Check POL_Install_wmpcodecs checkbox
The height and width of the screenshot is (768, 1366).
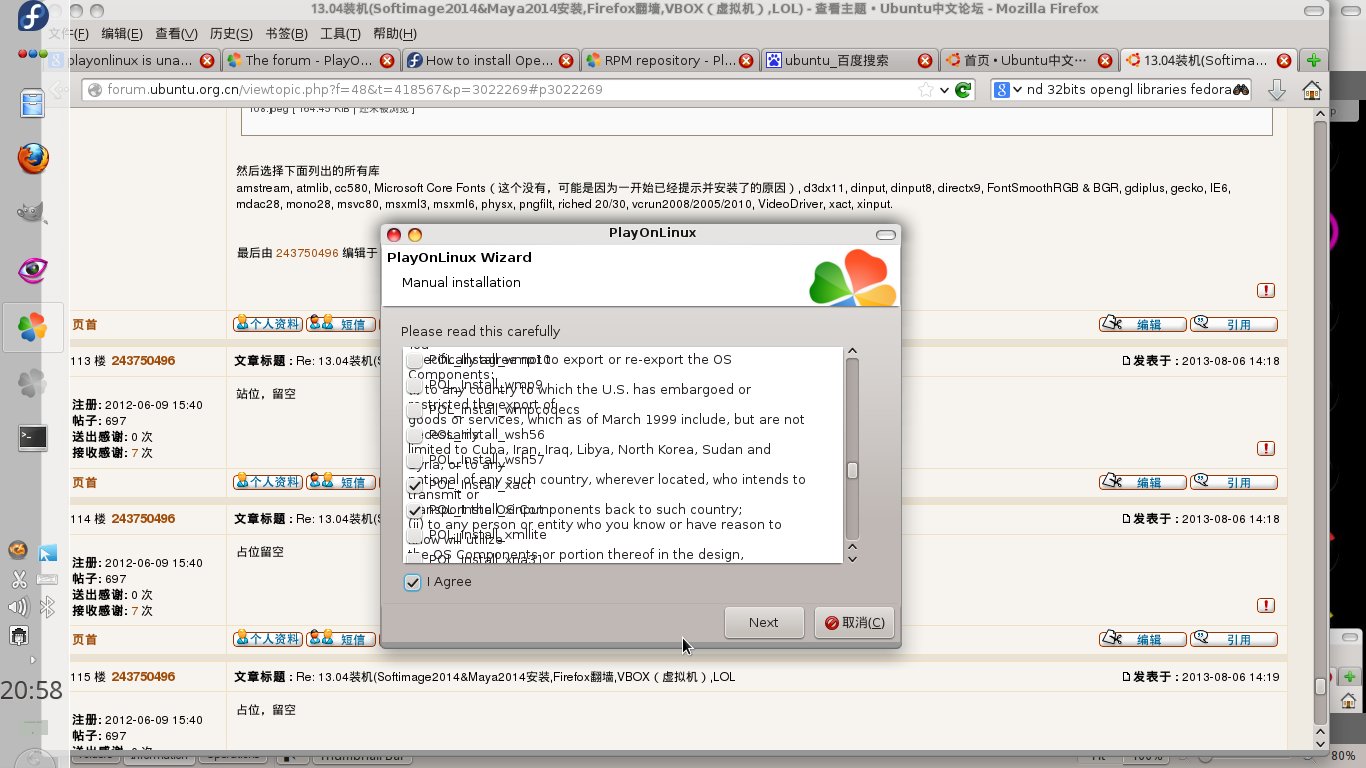414,410
